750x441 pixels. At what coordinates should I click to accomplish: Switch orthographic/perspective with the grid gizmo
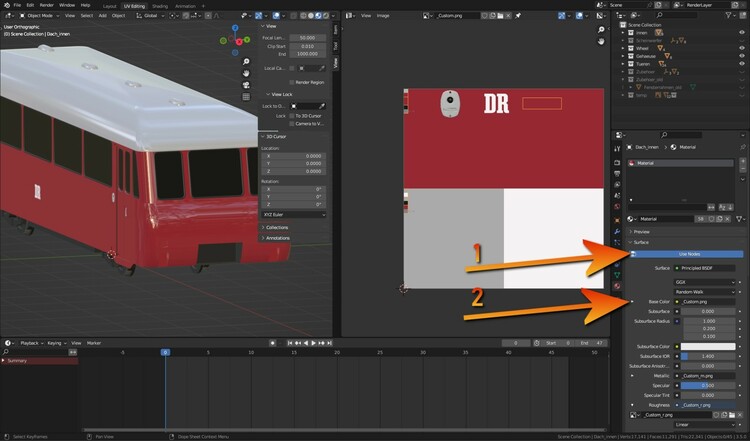246,97
